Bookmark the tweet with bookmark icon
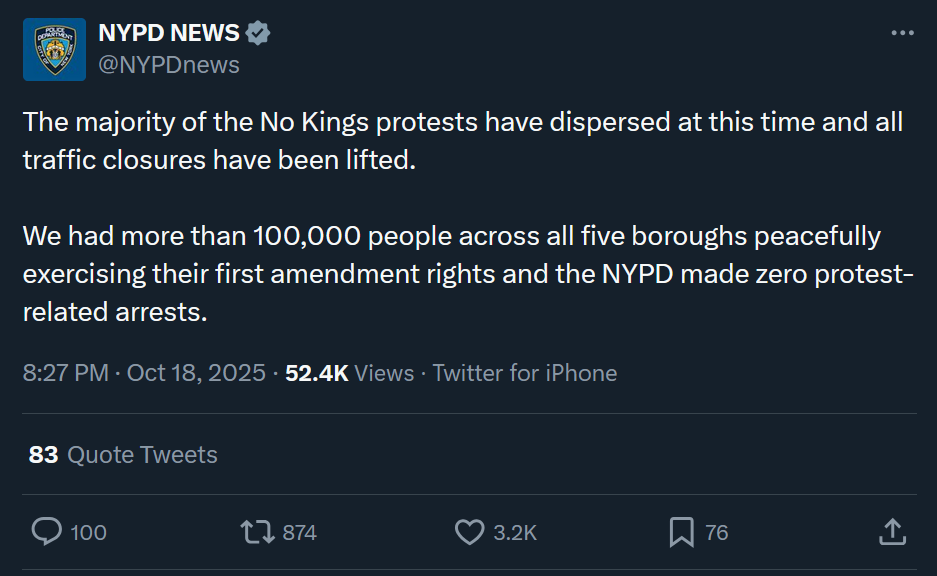This screenshot has height=576, width=937. click(x=681, y=532)
